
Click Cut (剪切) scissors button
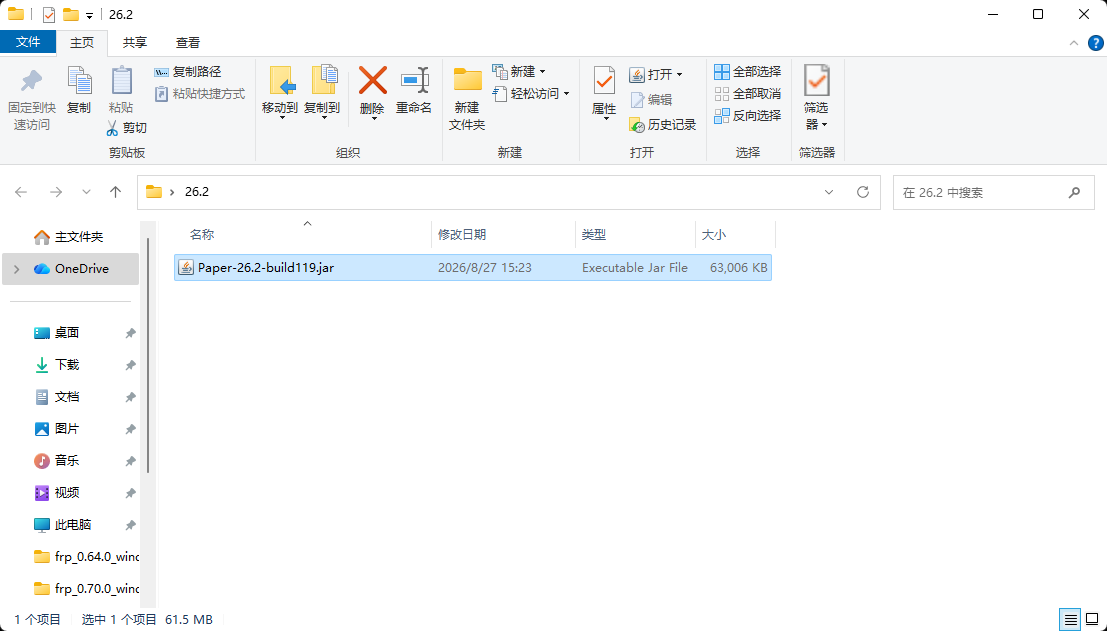coord(126,128)
